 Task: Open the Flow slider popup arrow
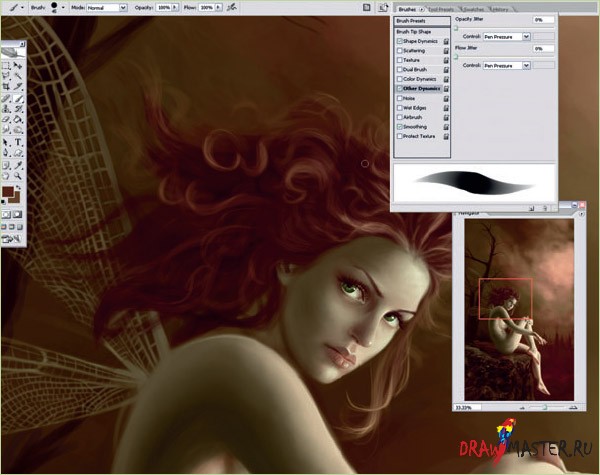coord(218,7)
